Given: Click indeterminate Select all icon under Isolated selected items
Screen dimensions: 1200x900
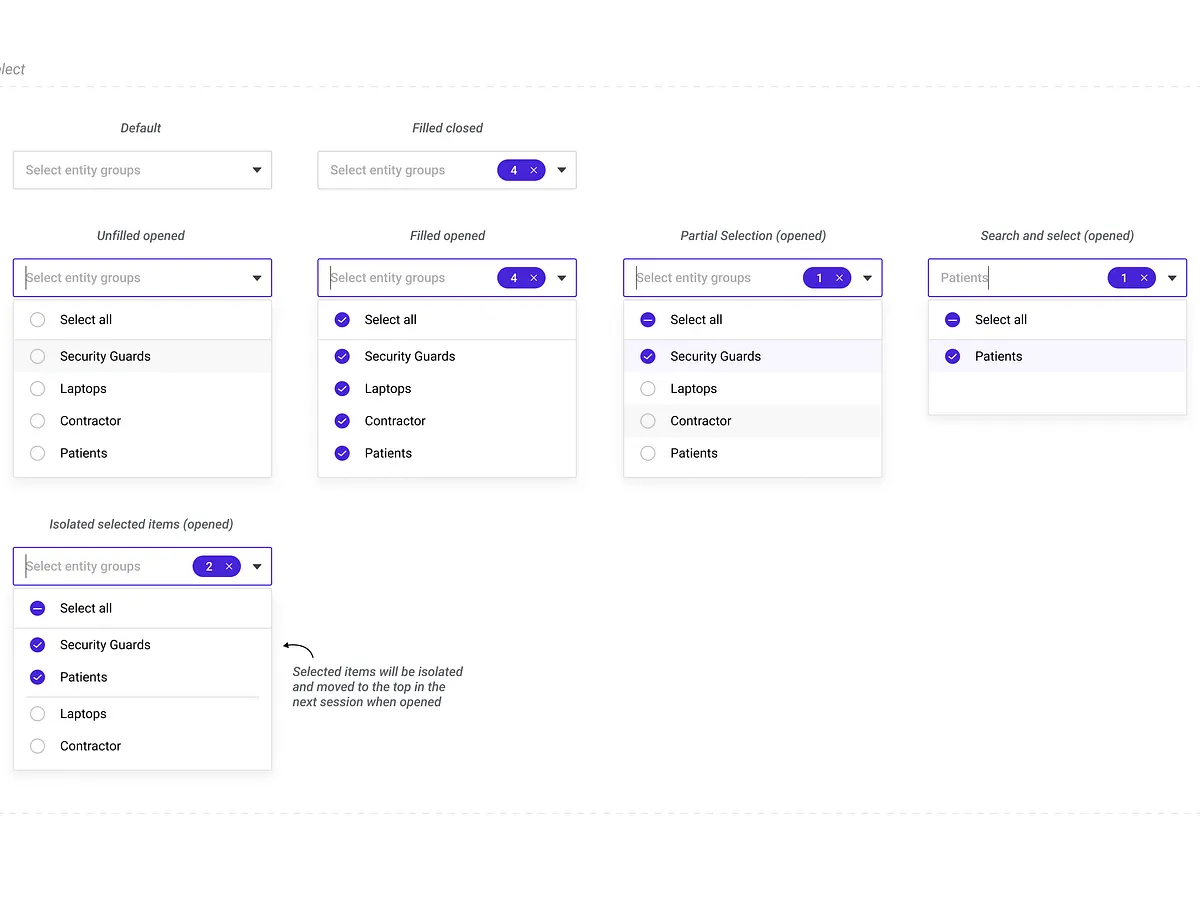Looking at the screenshot, I should point(38,608).
